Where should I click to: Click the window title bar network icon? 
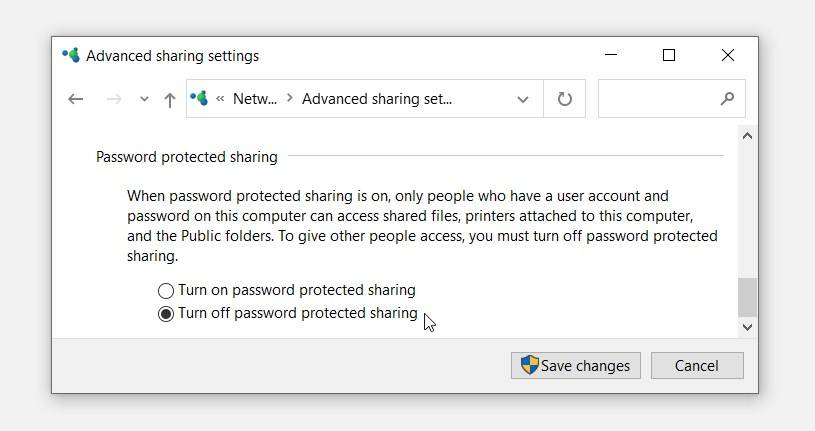pos(71,56)
